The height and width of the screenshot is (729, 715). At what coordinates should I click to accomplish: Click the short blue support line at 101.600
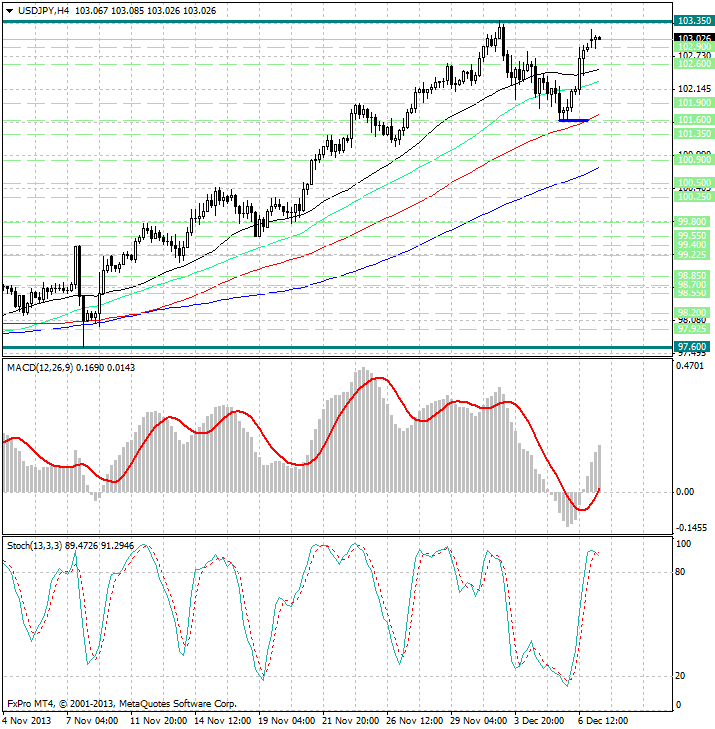coord(574,120)
